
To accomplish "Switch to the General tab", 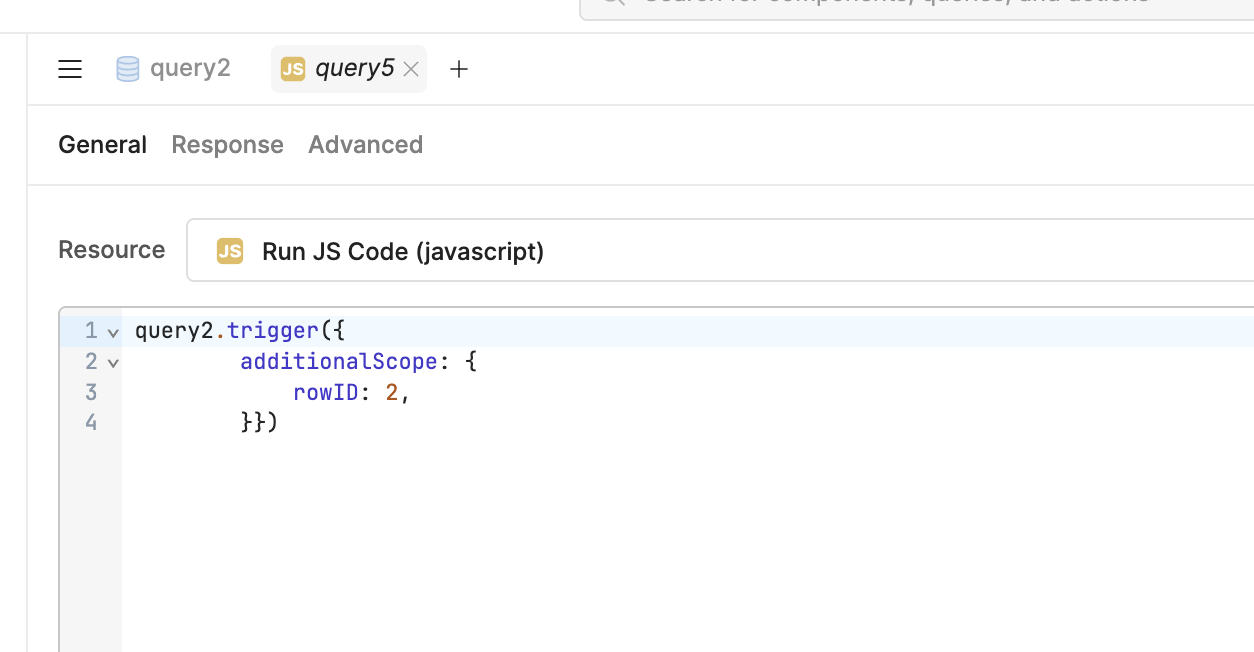I will 102,145.
